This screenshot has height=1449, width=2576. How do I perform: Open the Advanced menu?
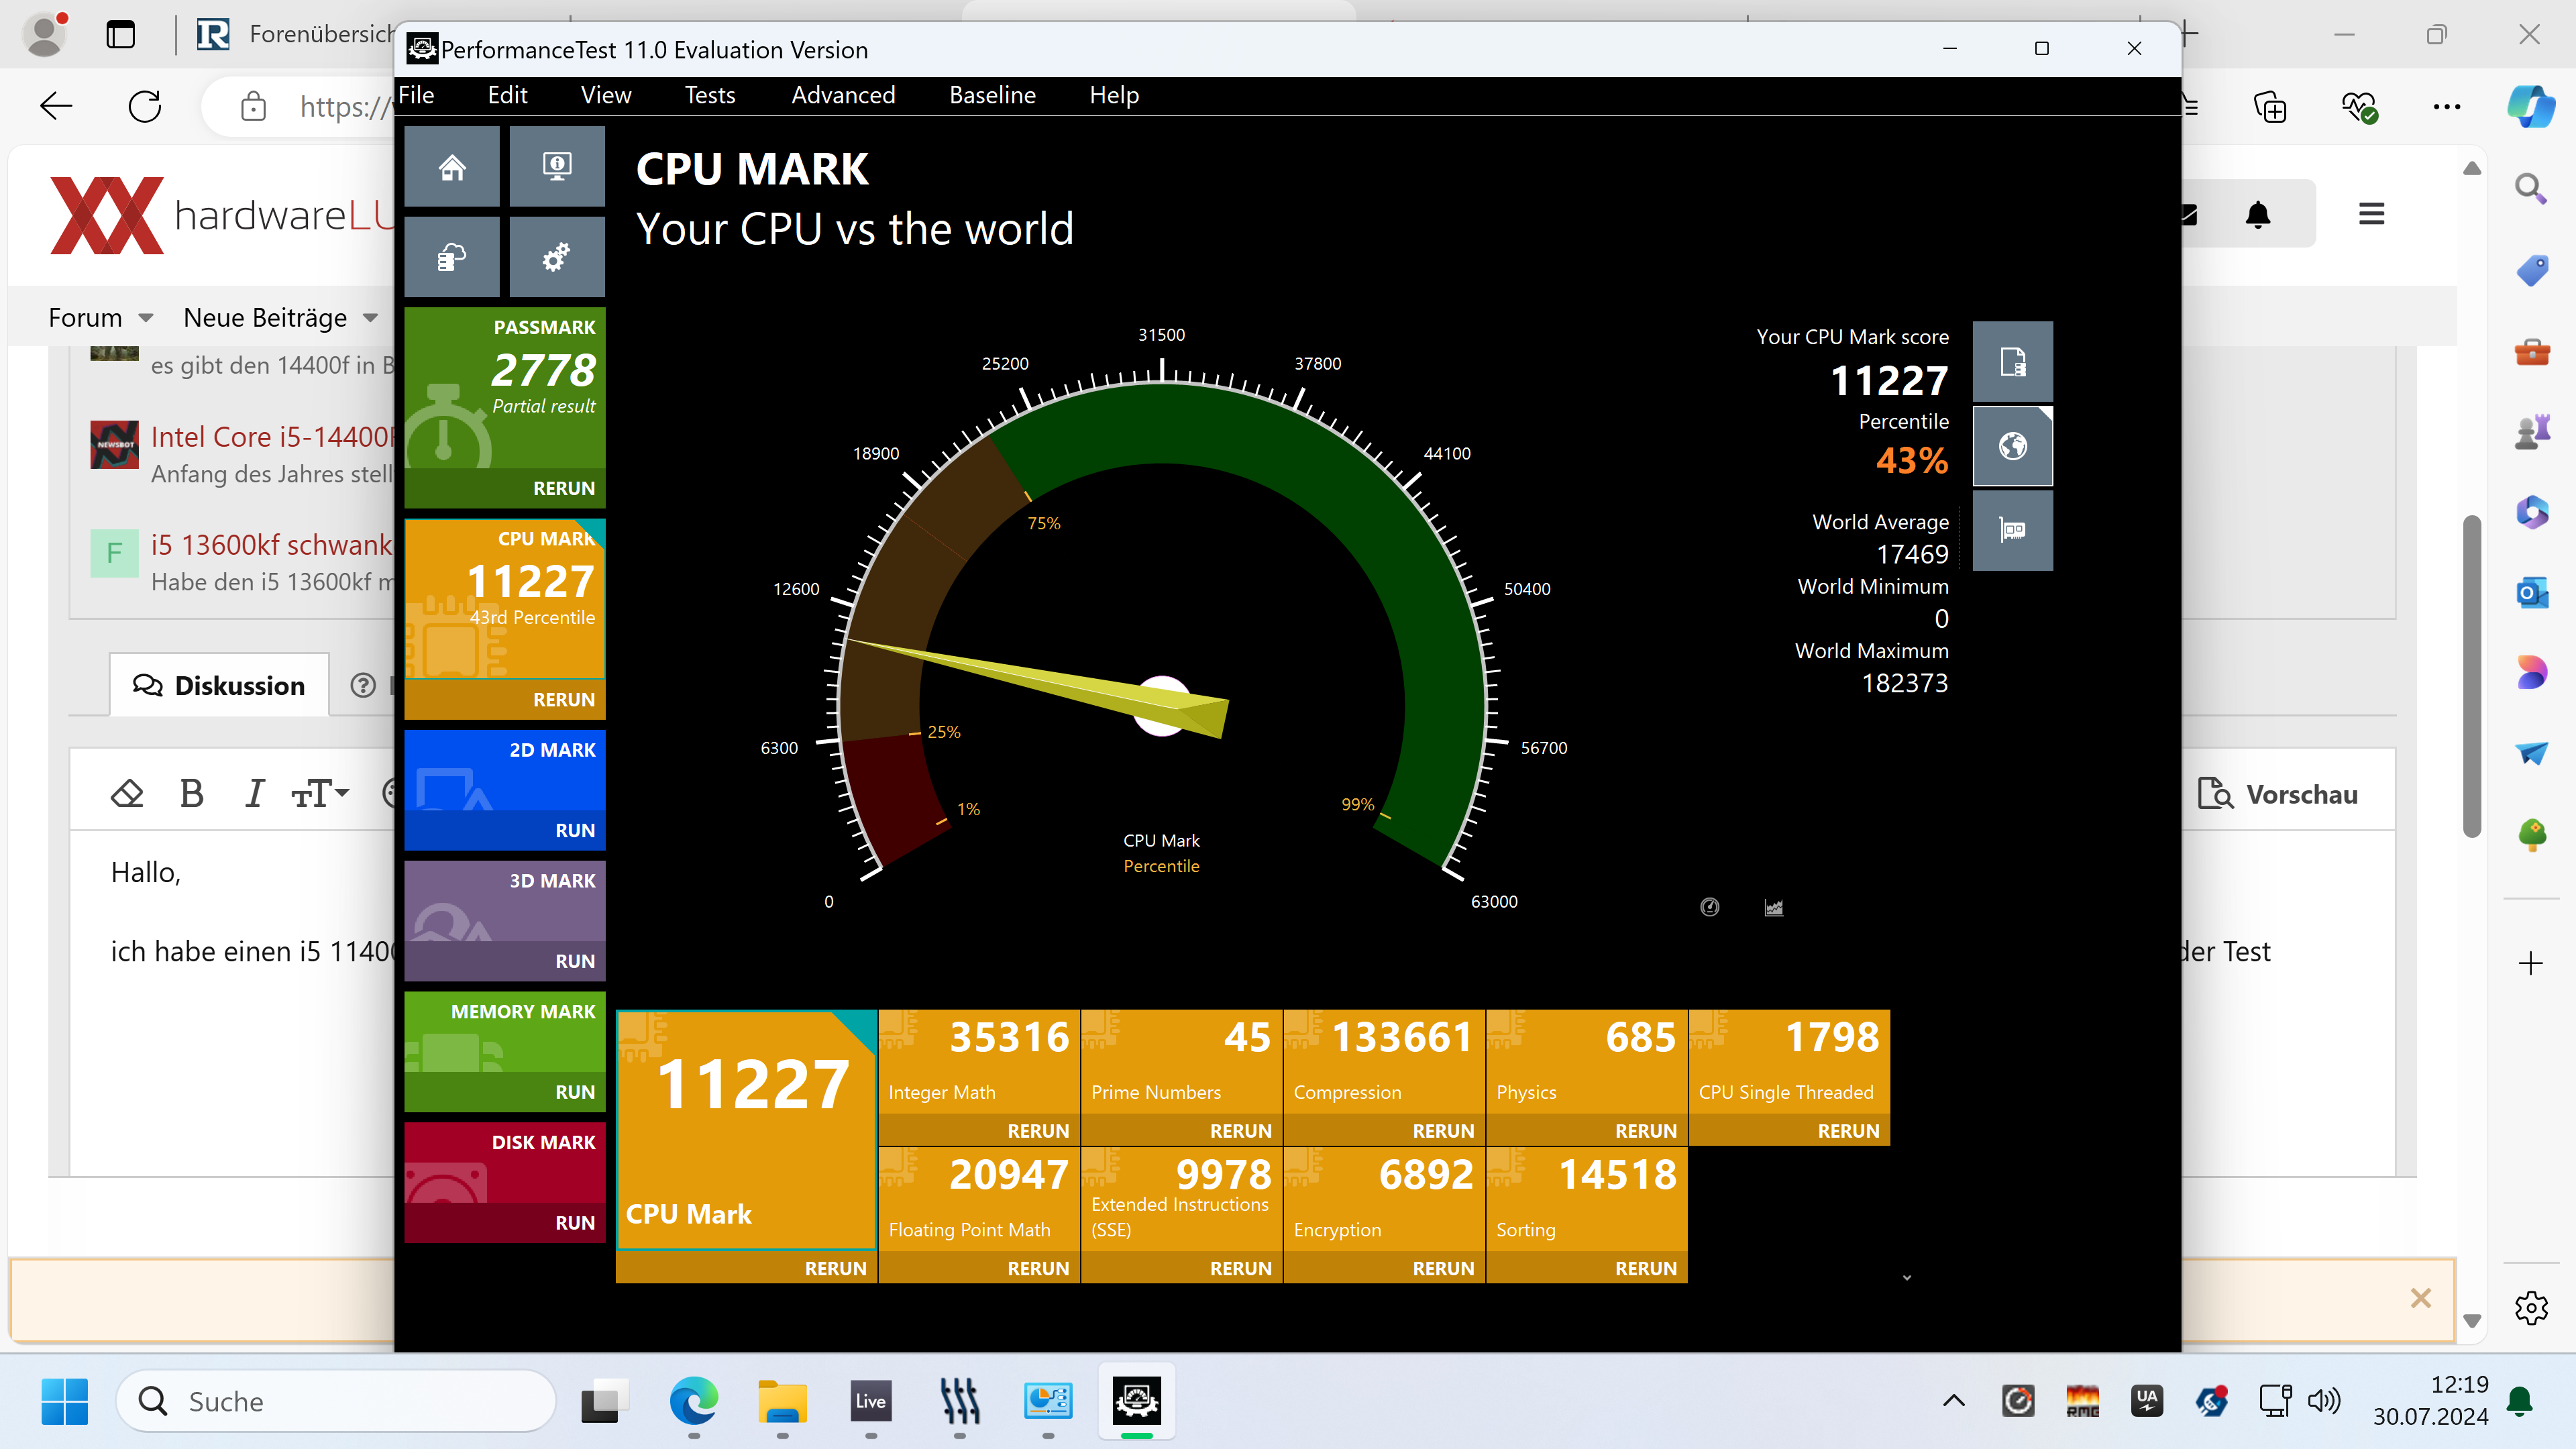pyautogui.click(x=843, y=95)
